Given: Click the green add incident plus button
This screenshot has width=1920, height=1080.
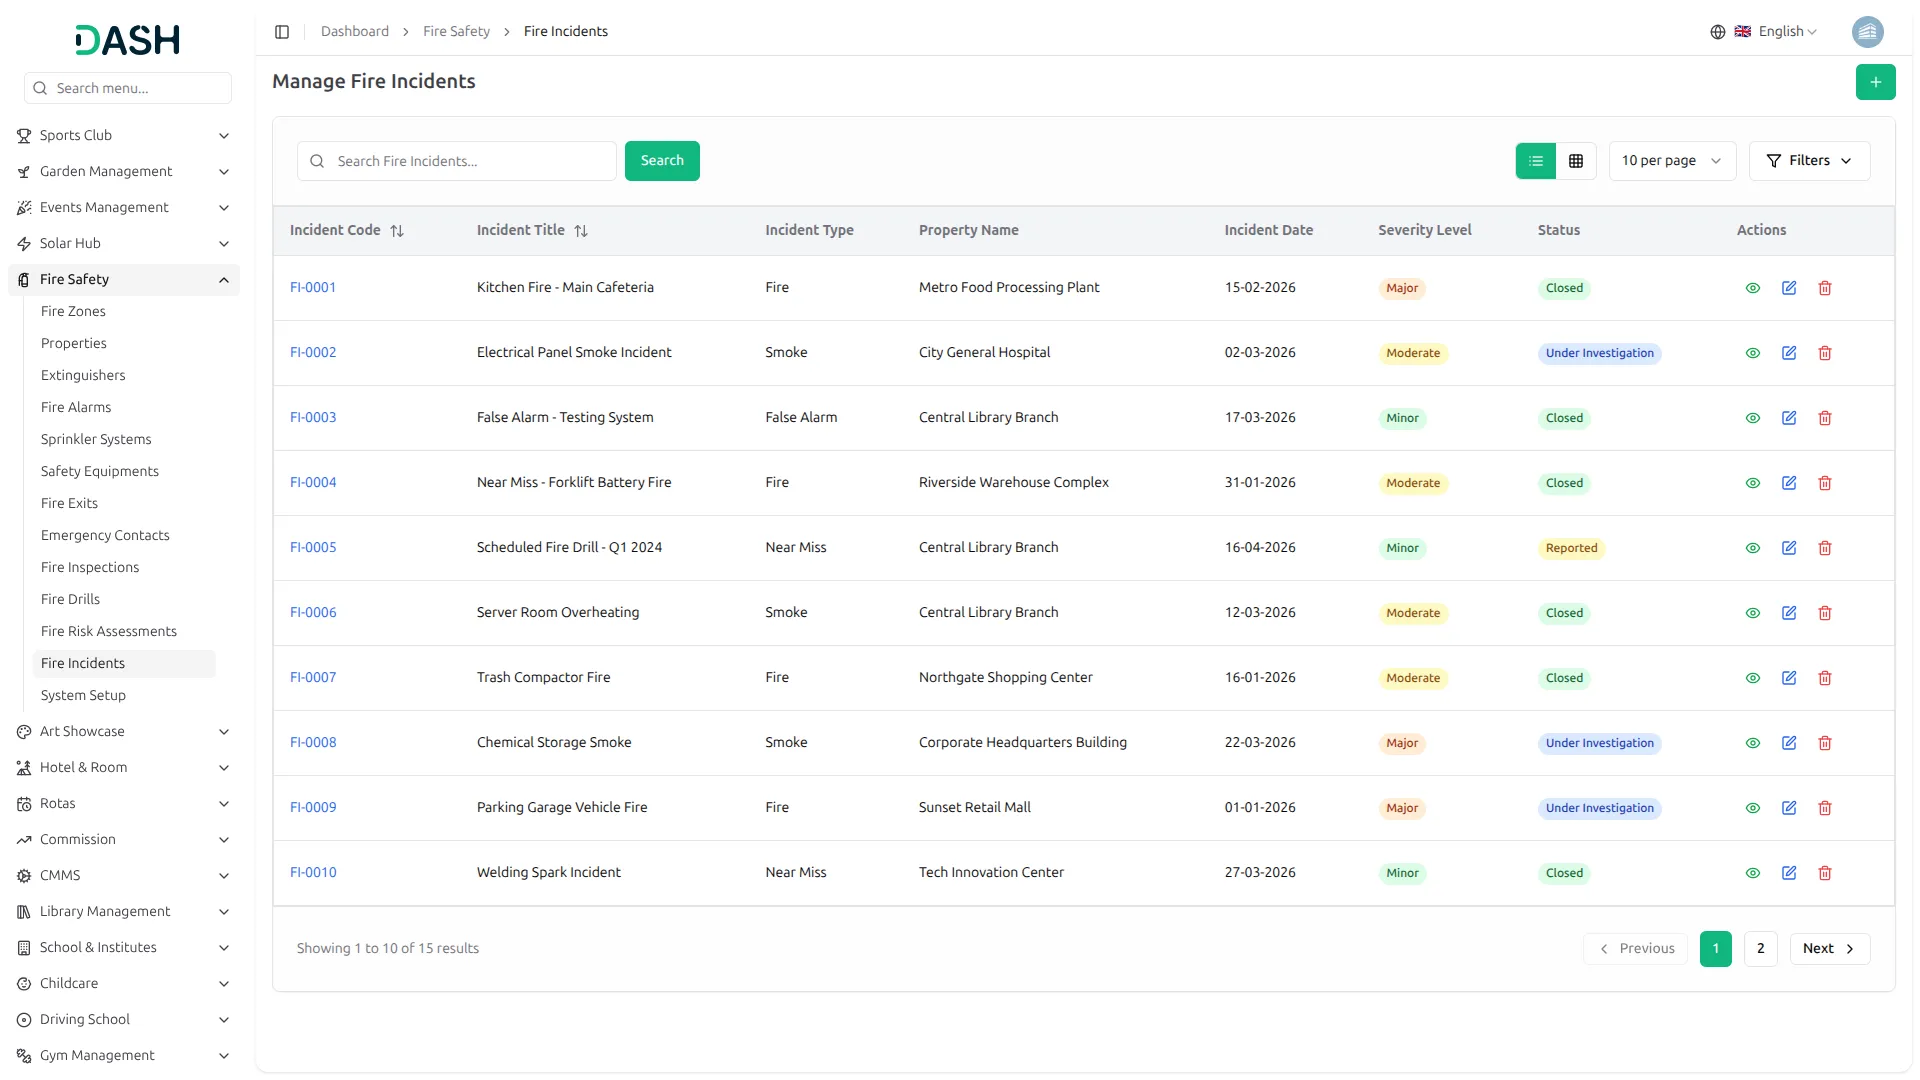Looking at the screenshot, I should tap(1875, 82).
